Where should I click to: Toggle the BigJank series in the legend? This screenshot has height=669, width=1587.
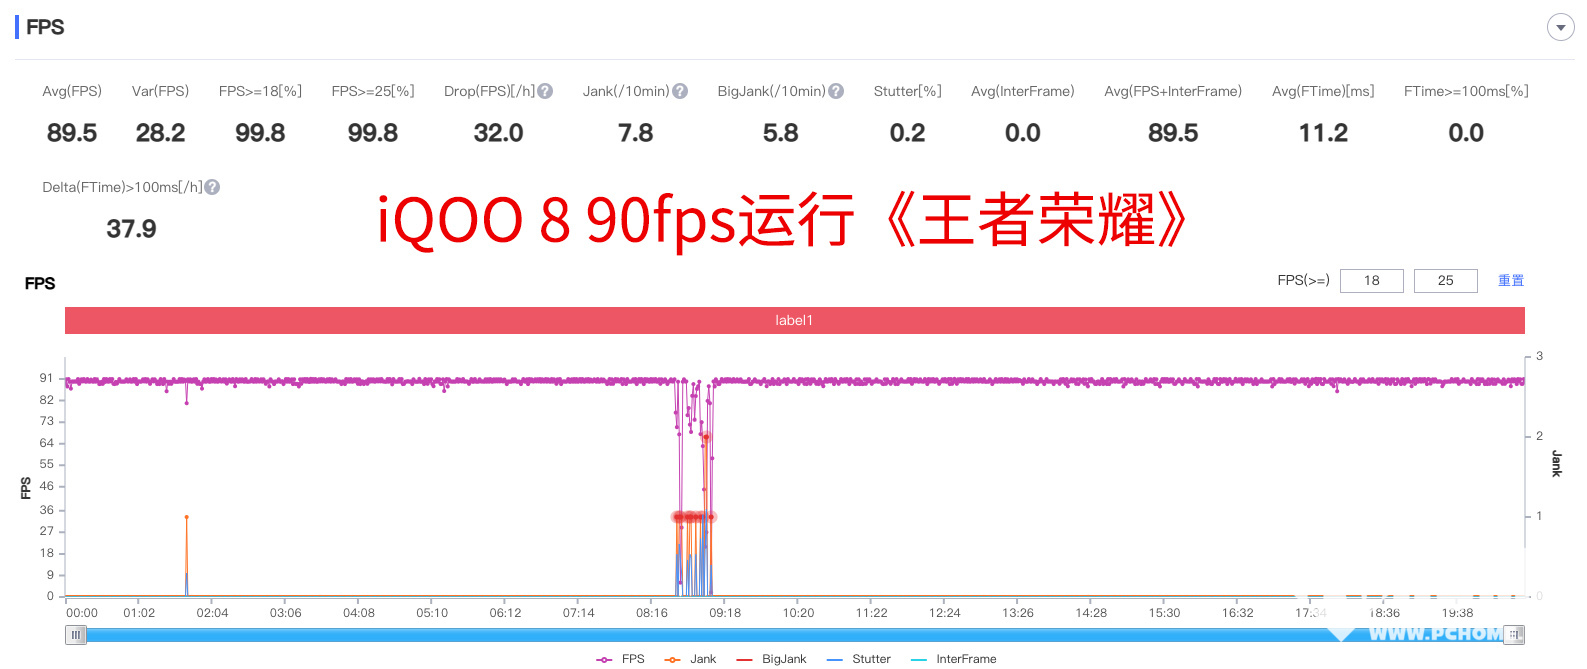[x=771, y=659]
